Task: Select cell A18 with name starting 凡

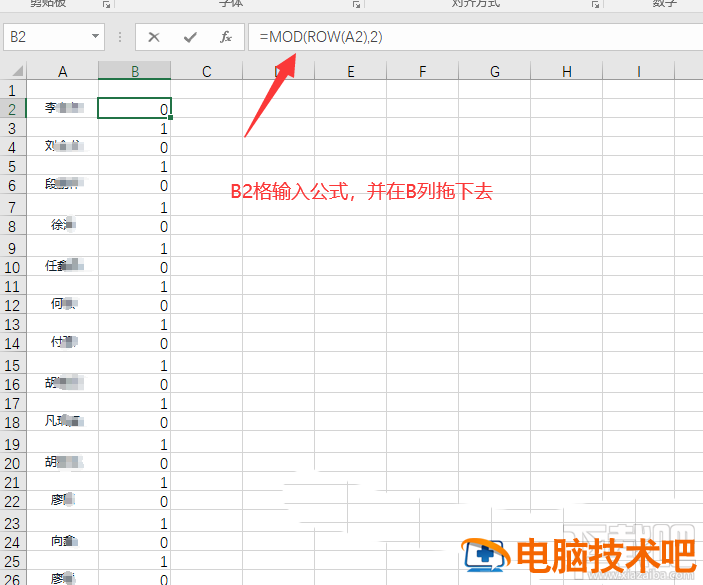Action: click(x=62, y=422)
